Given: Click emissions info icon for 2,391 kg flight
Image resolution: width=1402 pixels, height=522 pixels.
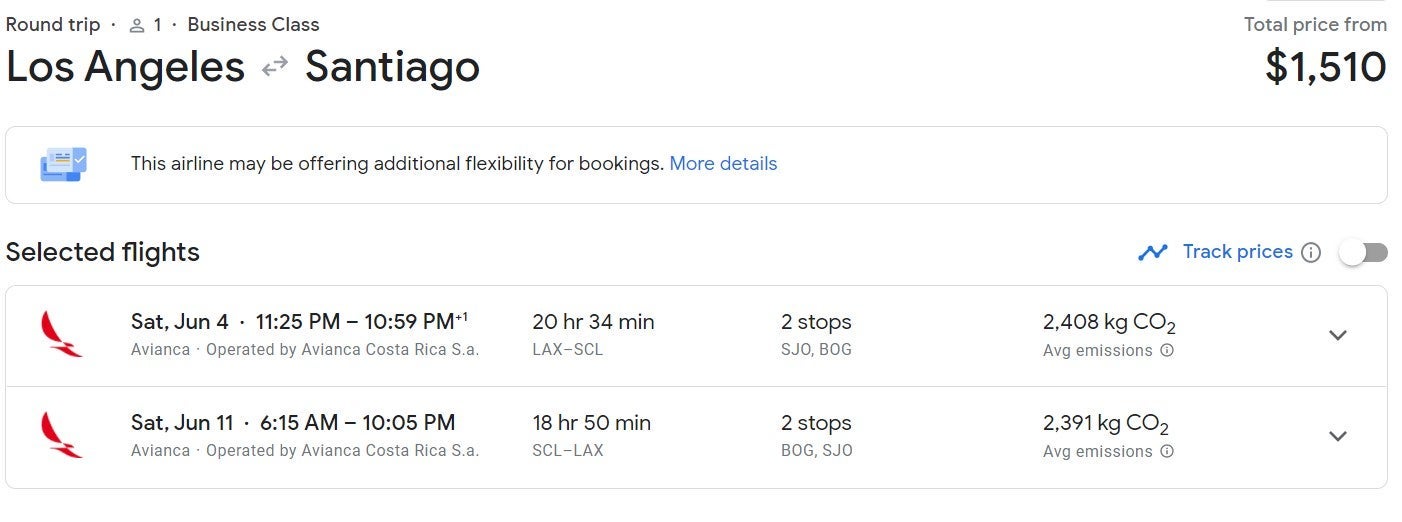Looking at the screenshot, I should click(1167, 452).
